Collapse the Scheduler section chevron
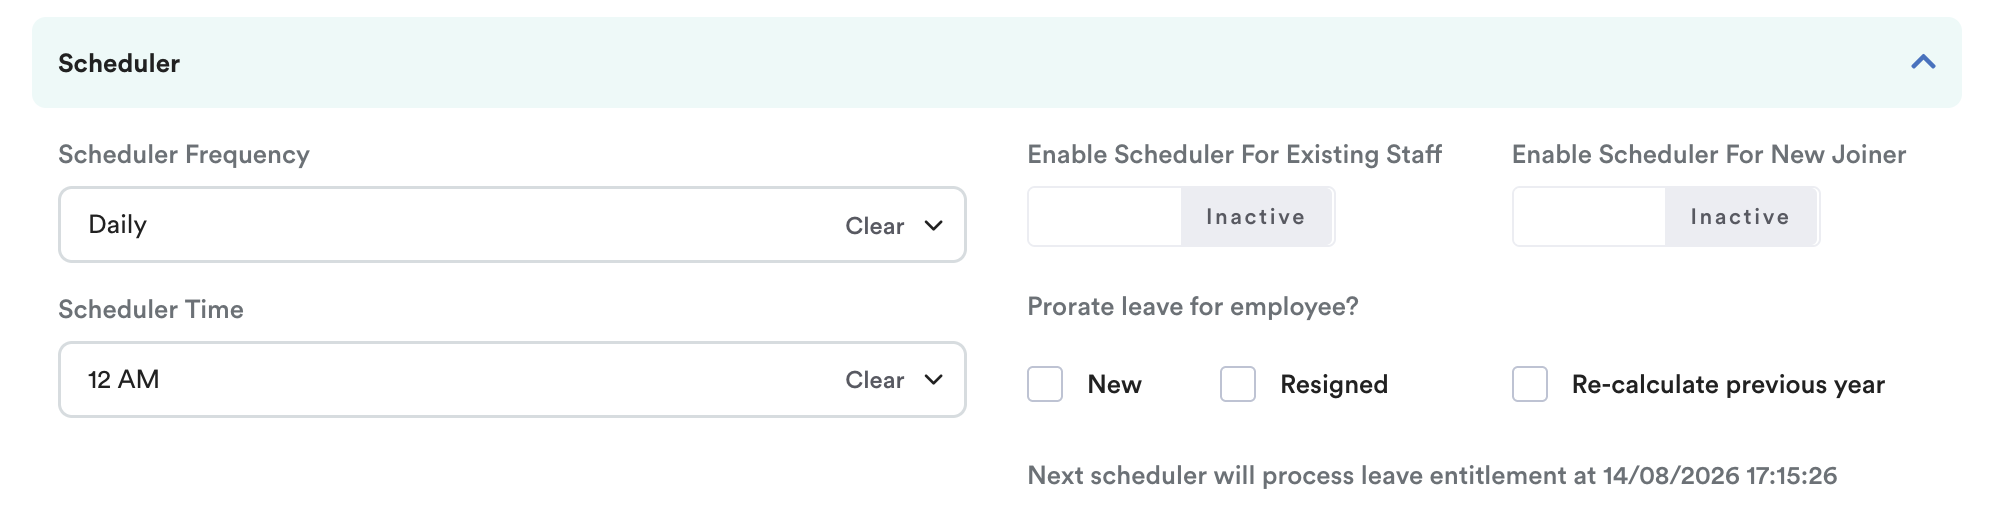The image size is (1992, 530). tap(1922, 63)
